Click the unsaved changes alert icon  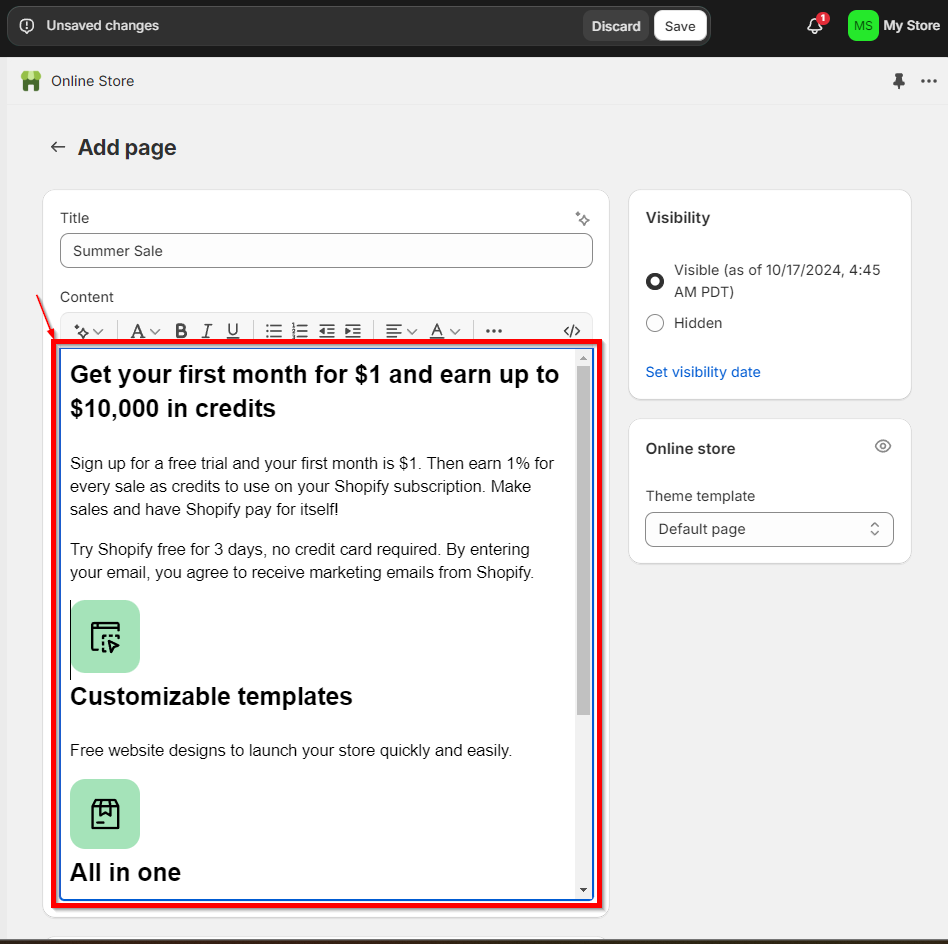[27, 26]
